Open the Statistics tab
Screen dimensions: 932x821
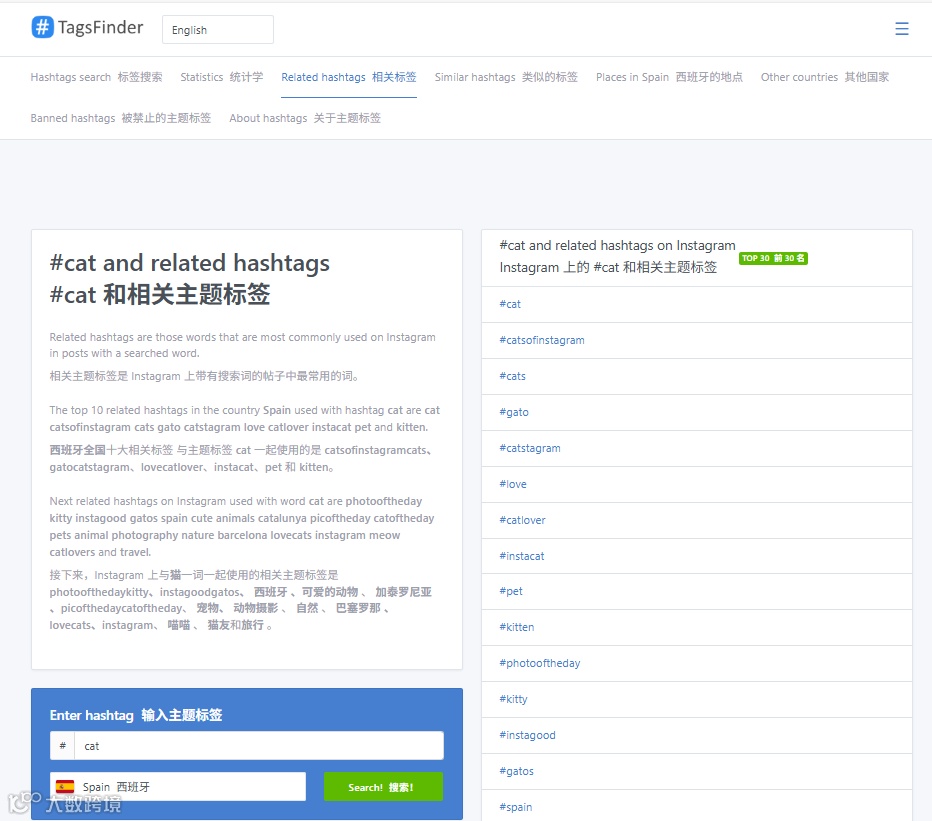(222, 77)
